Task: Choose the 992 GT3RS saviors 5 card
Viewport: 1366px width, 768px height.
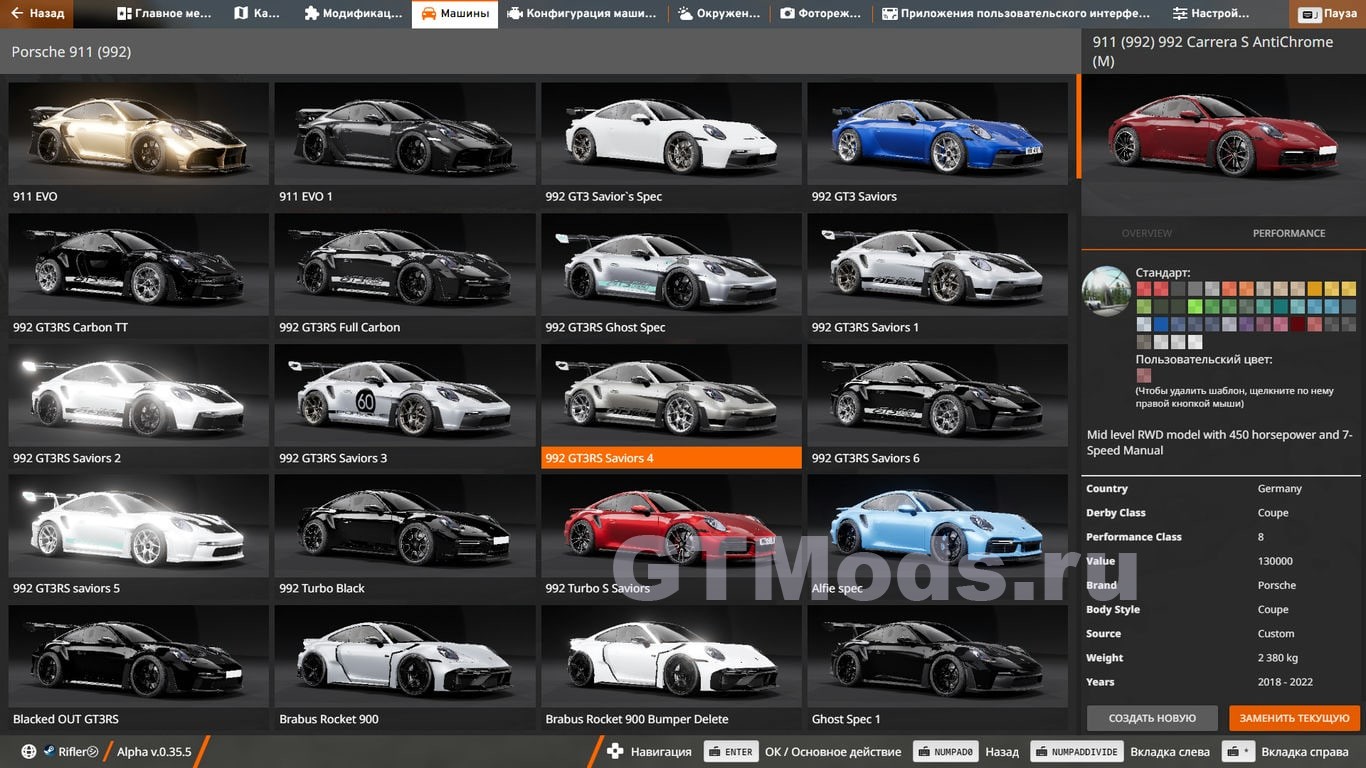Action: click(x=138, y=536)
